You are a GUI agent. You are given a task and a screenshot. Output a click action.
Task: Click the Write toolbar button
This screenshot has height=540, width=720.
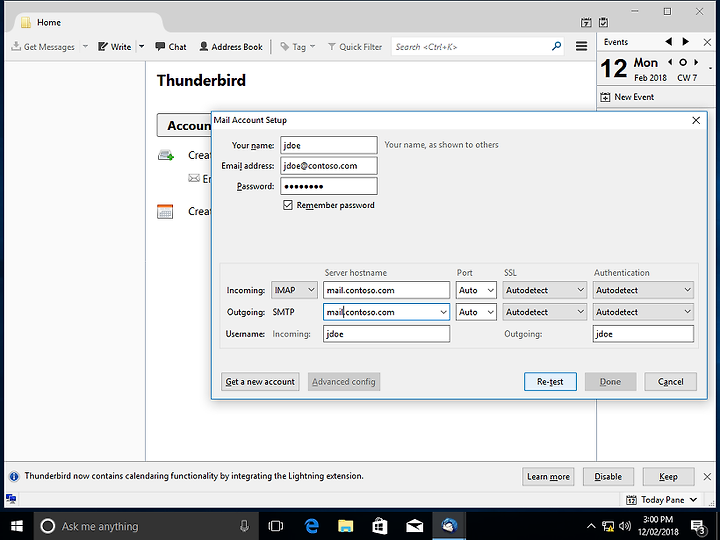coord(115,46)
